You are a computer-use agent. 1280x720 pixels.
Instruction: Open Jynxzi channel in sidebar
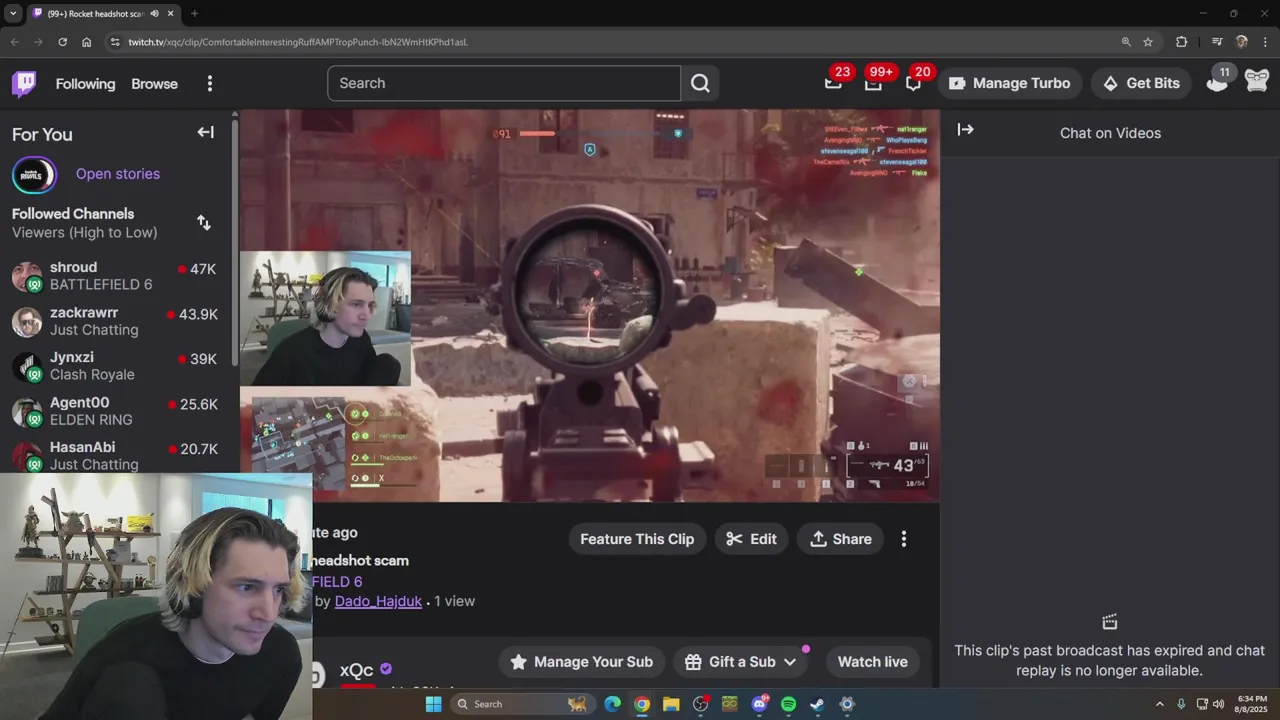114,366
